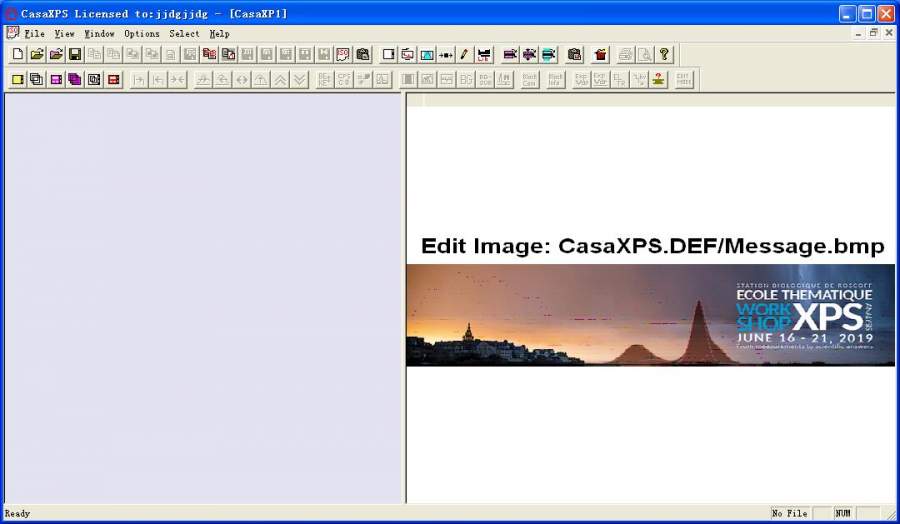The width and height of the screenshot is (900, 524).
Task: Click the XPS workshop banner image
Action: (x=650, y=315)
